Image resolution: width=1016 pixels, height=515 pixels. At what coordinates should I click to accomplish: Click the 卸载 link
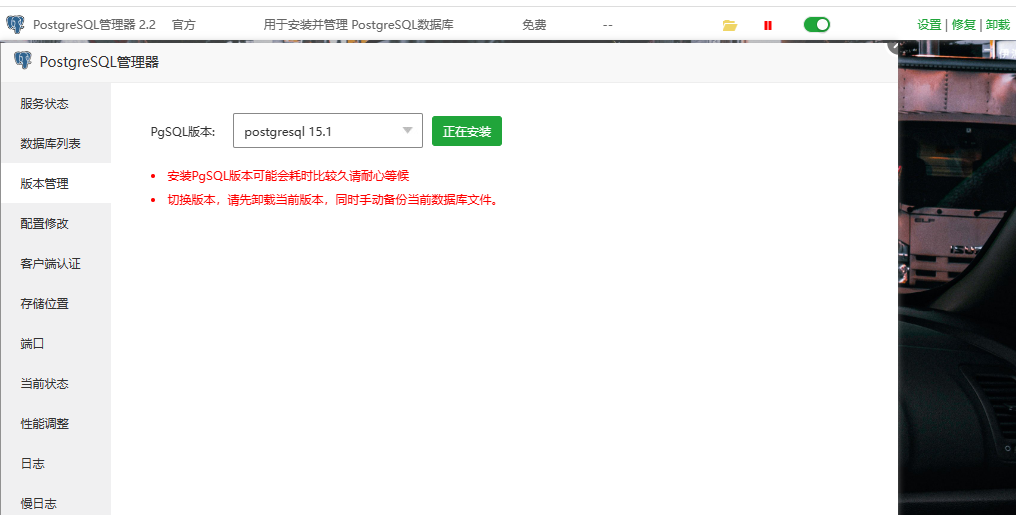(998, 25)
